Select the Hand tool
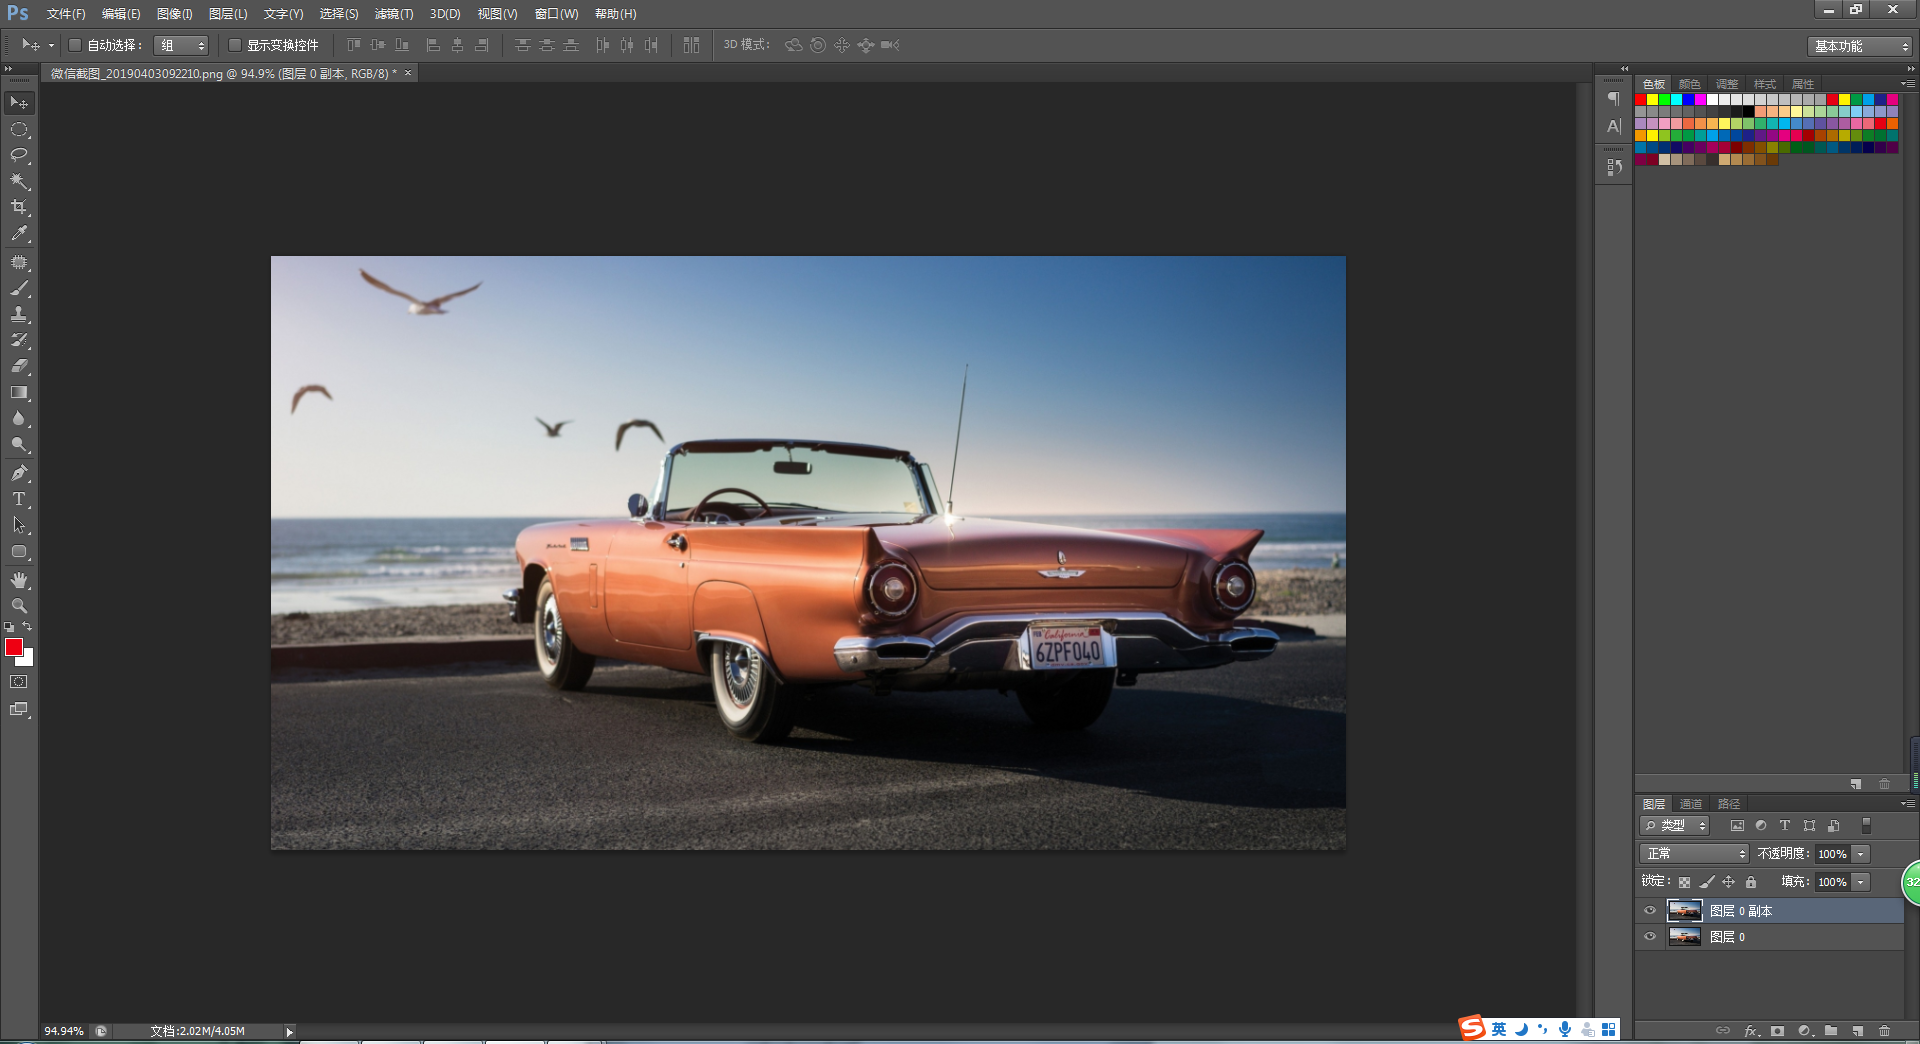The height and width of the screenshot is (1044, 1920). pos(19,580)
